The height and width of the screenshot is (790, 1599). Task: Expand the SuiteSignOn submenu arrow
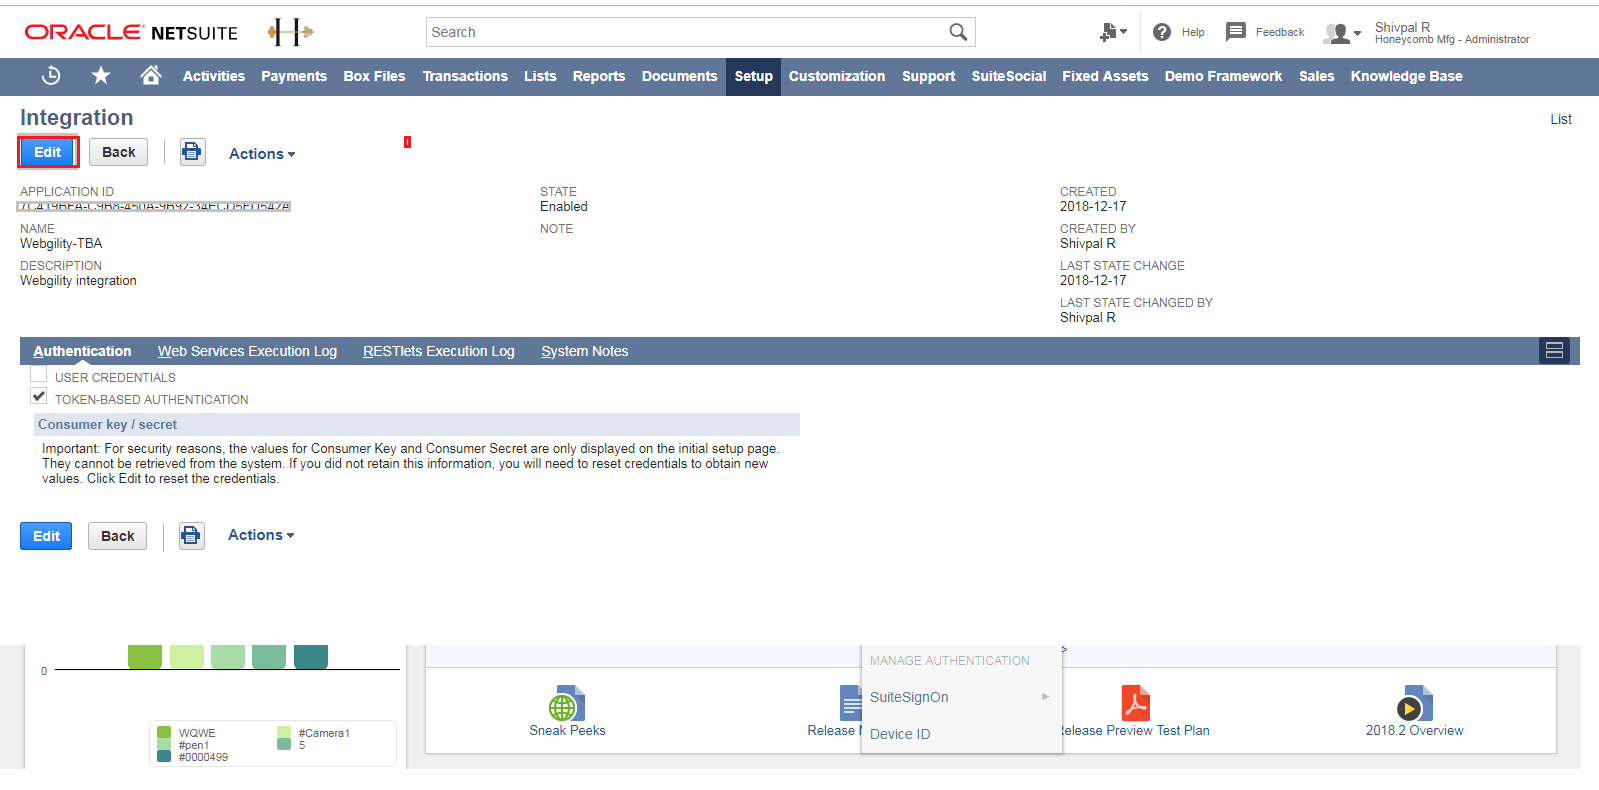coord(1045,696)
